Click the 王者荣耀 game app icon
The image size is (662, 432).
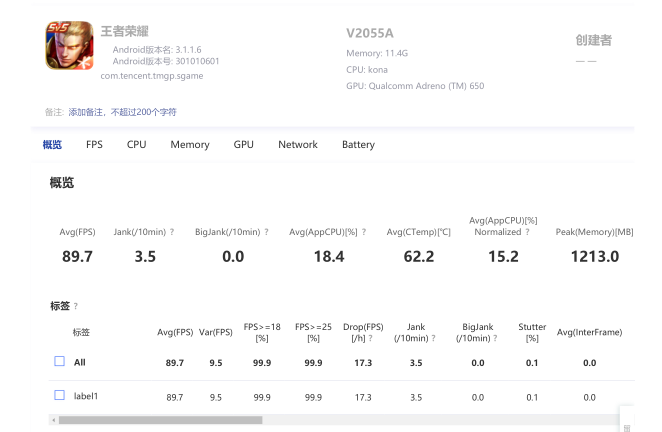coord(69,45)
